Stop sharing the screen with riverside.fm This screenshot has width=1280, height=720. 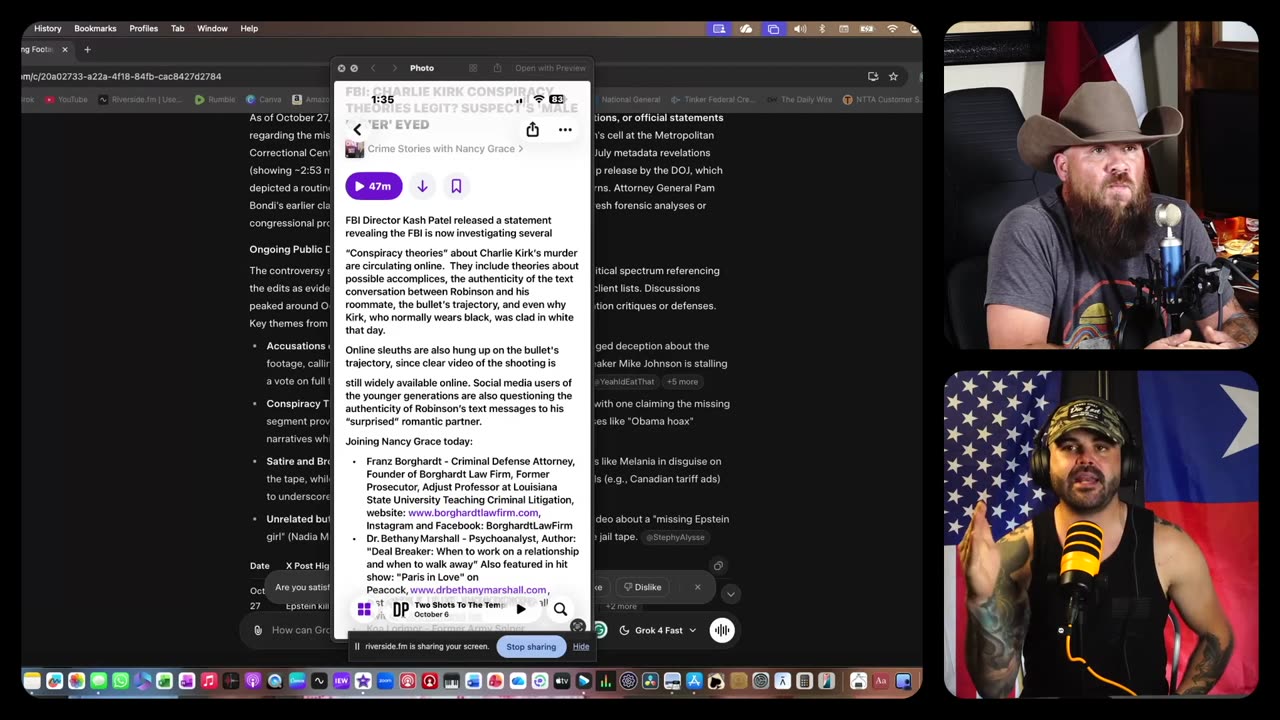tap(531, 647)
